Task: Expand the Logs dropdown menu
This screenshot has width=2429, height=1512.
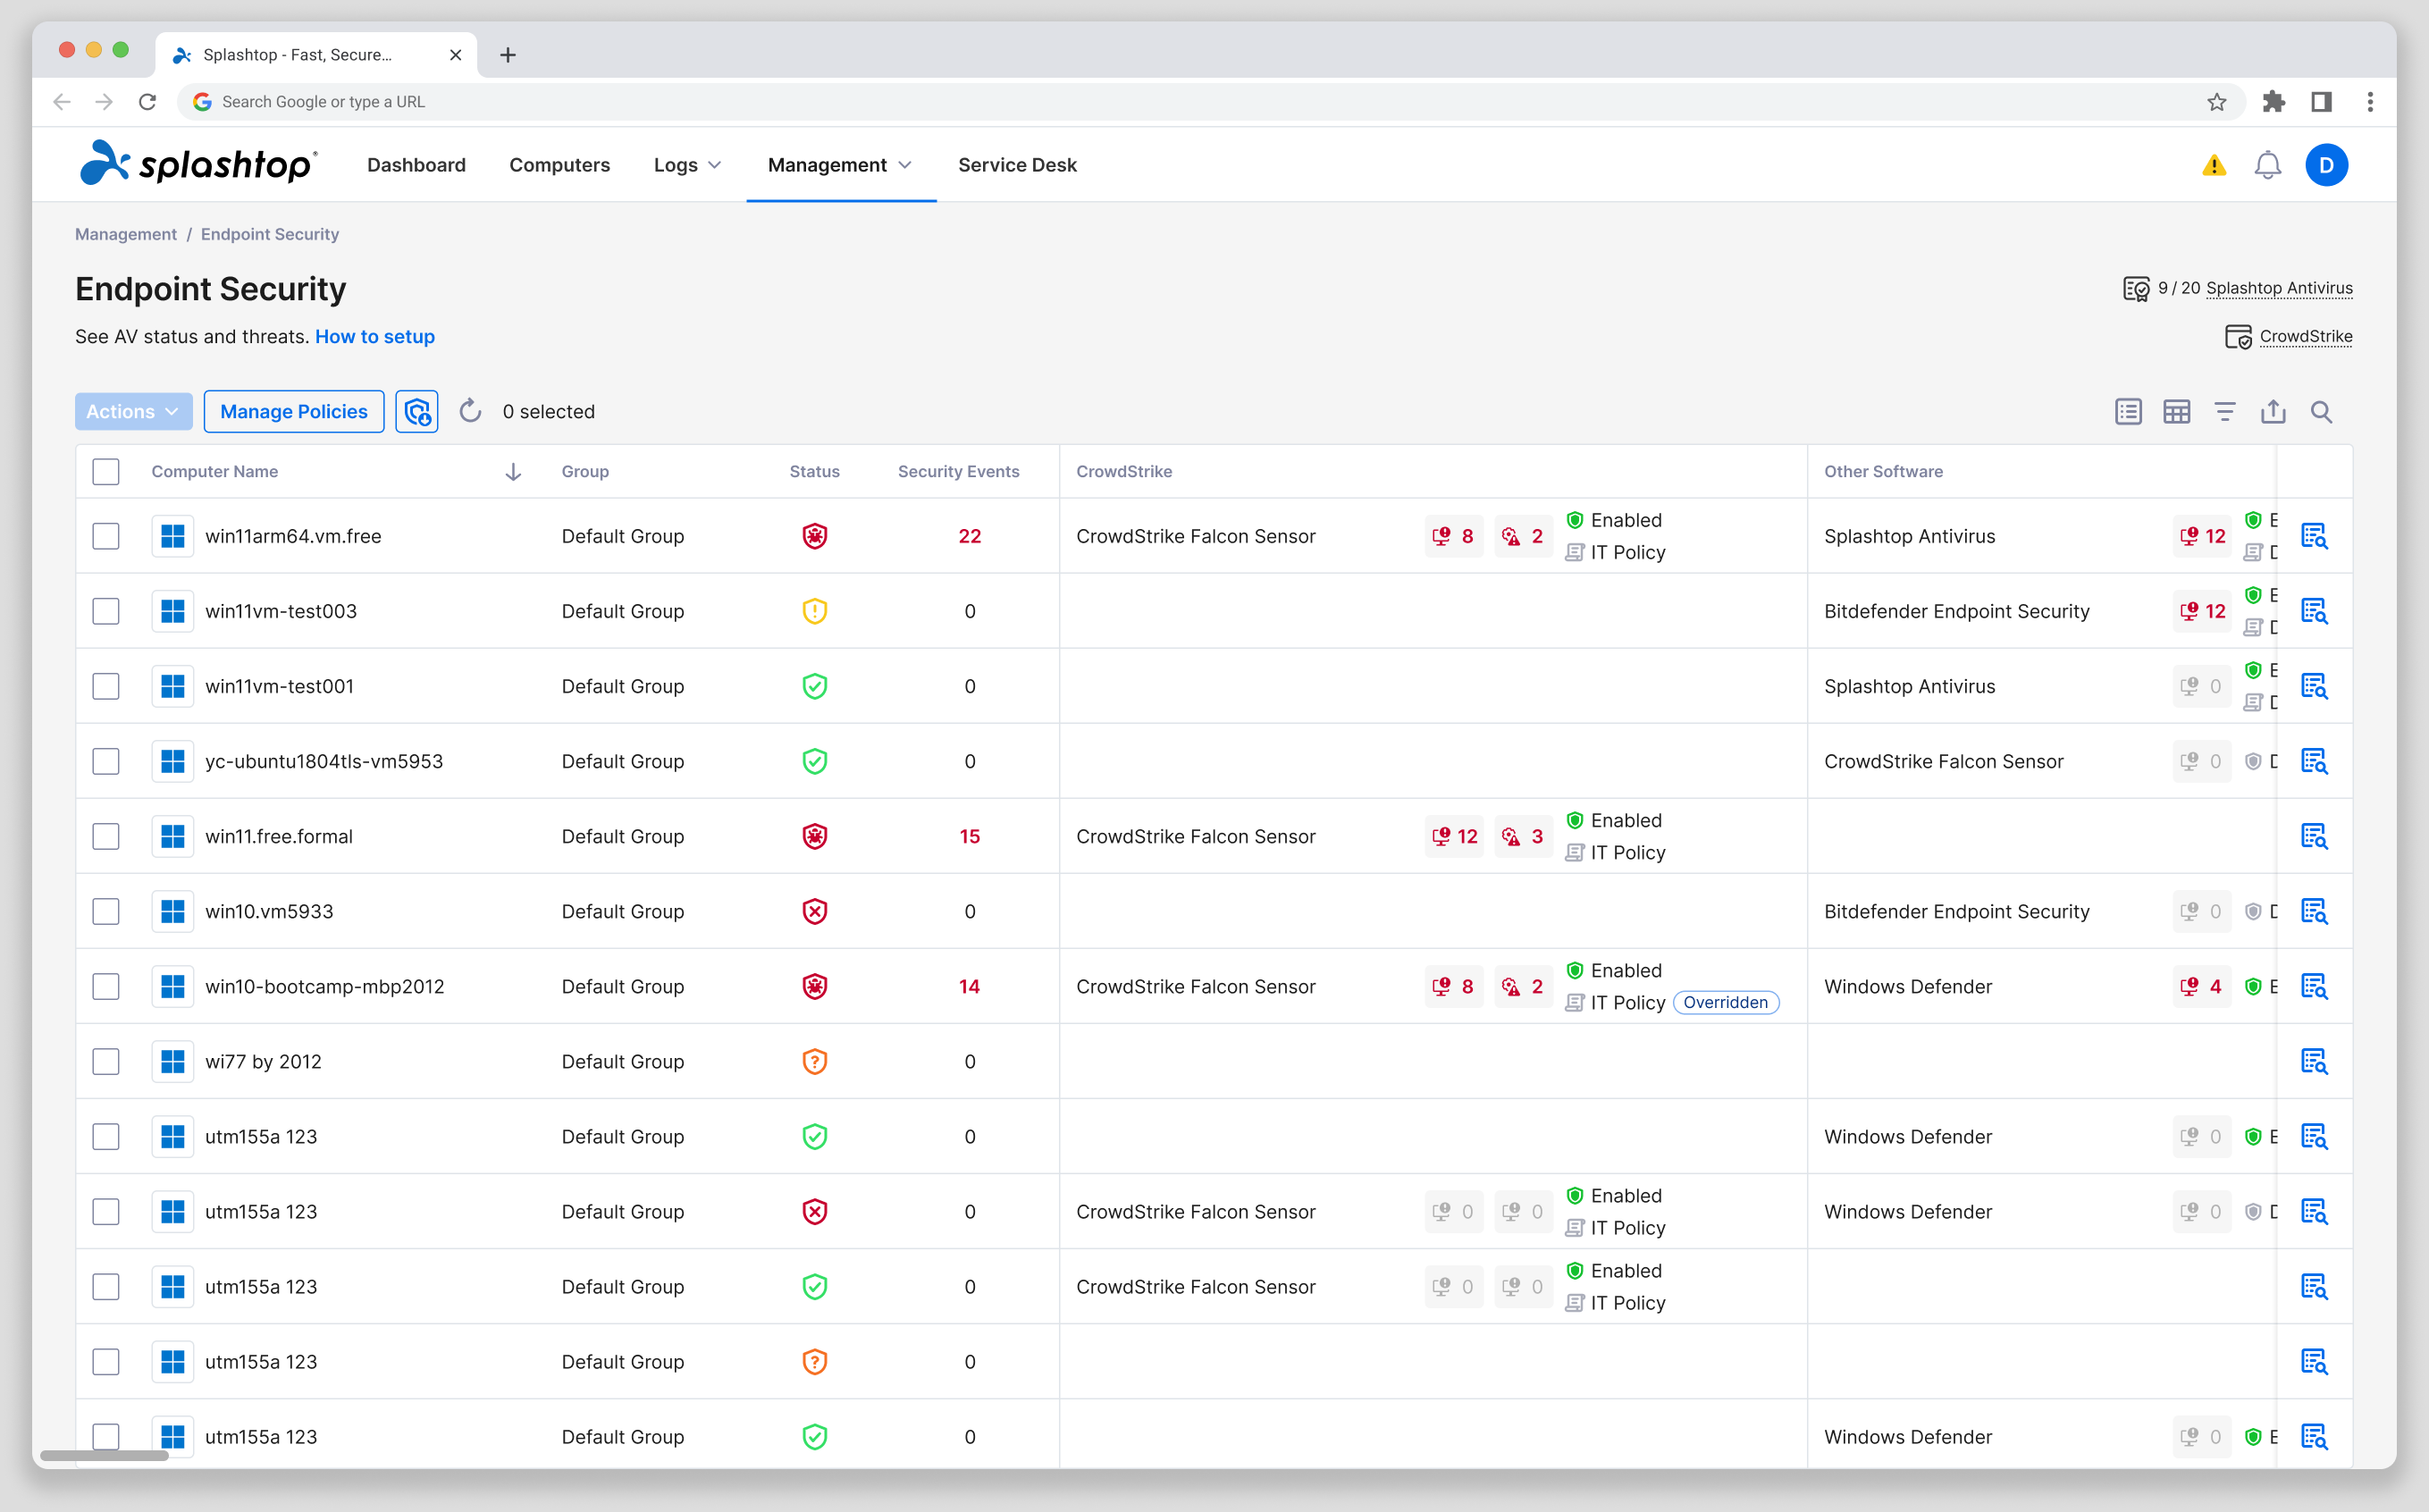Action: pos(687,165)
